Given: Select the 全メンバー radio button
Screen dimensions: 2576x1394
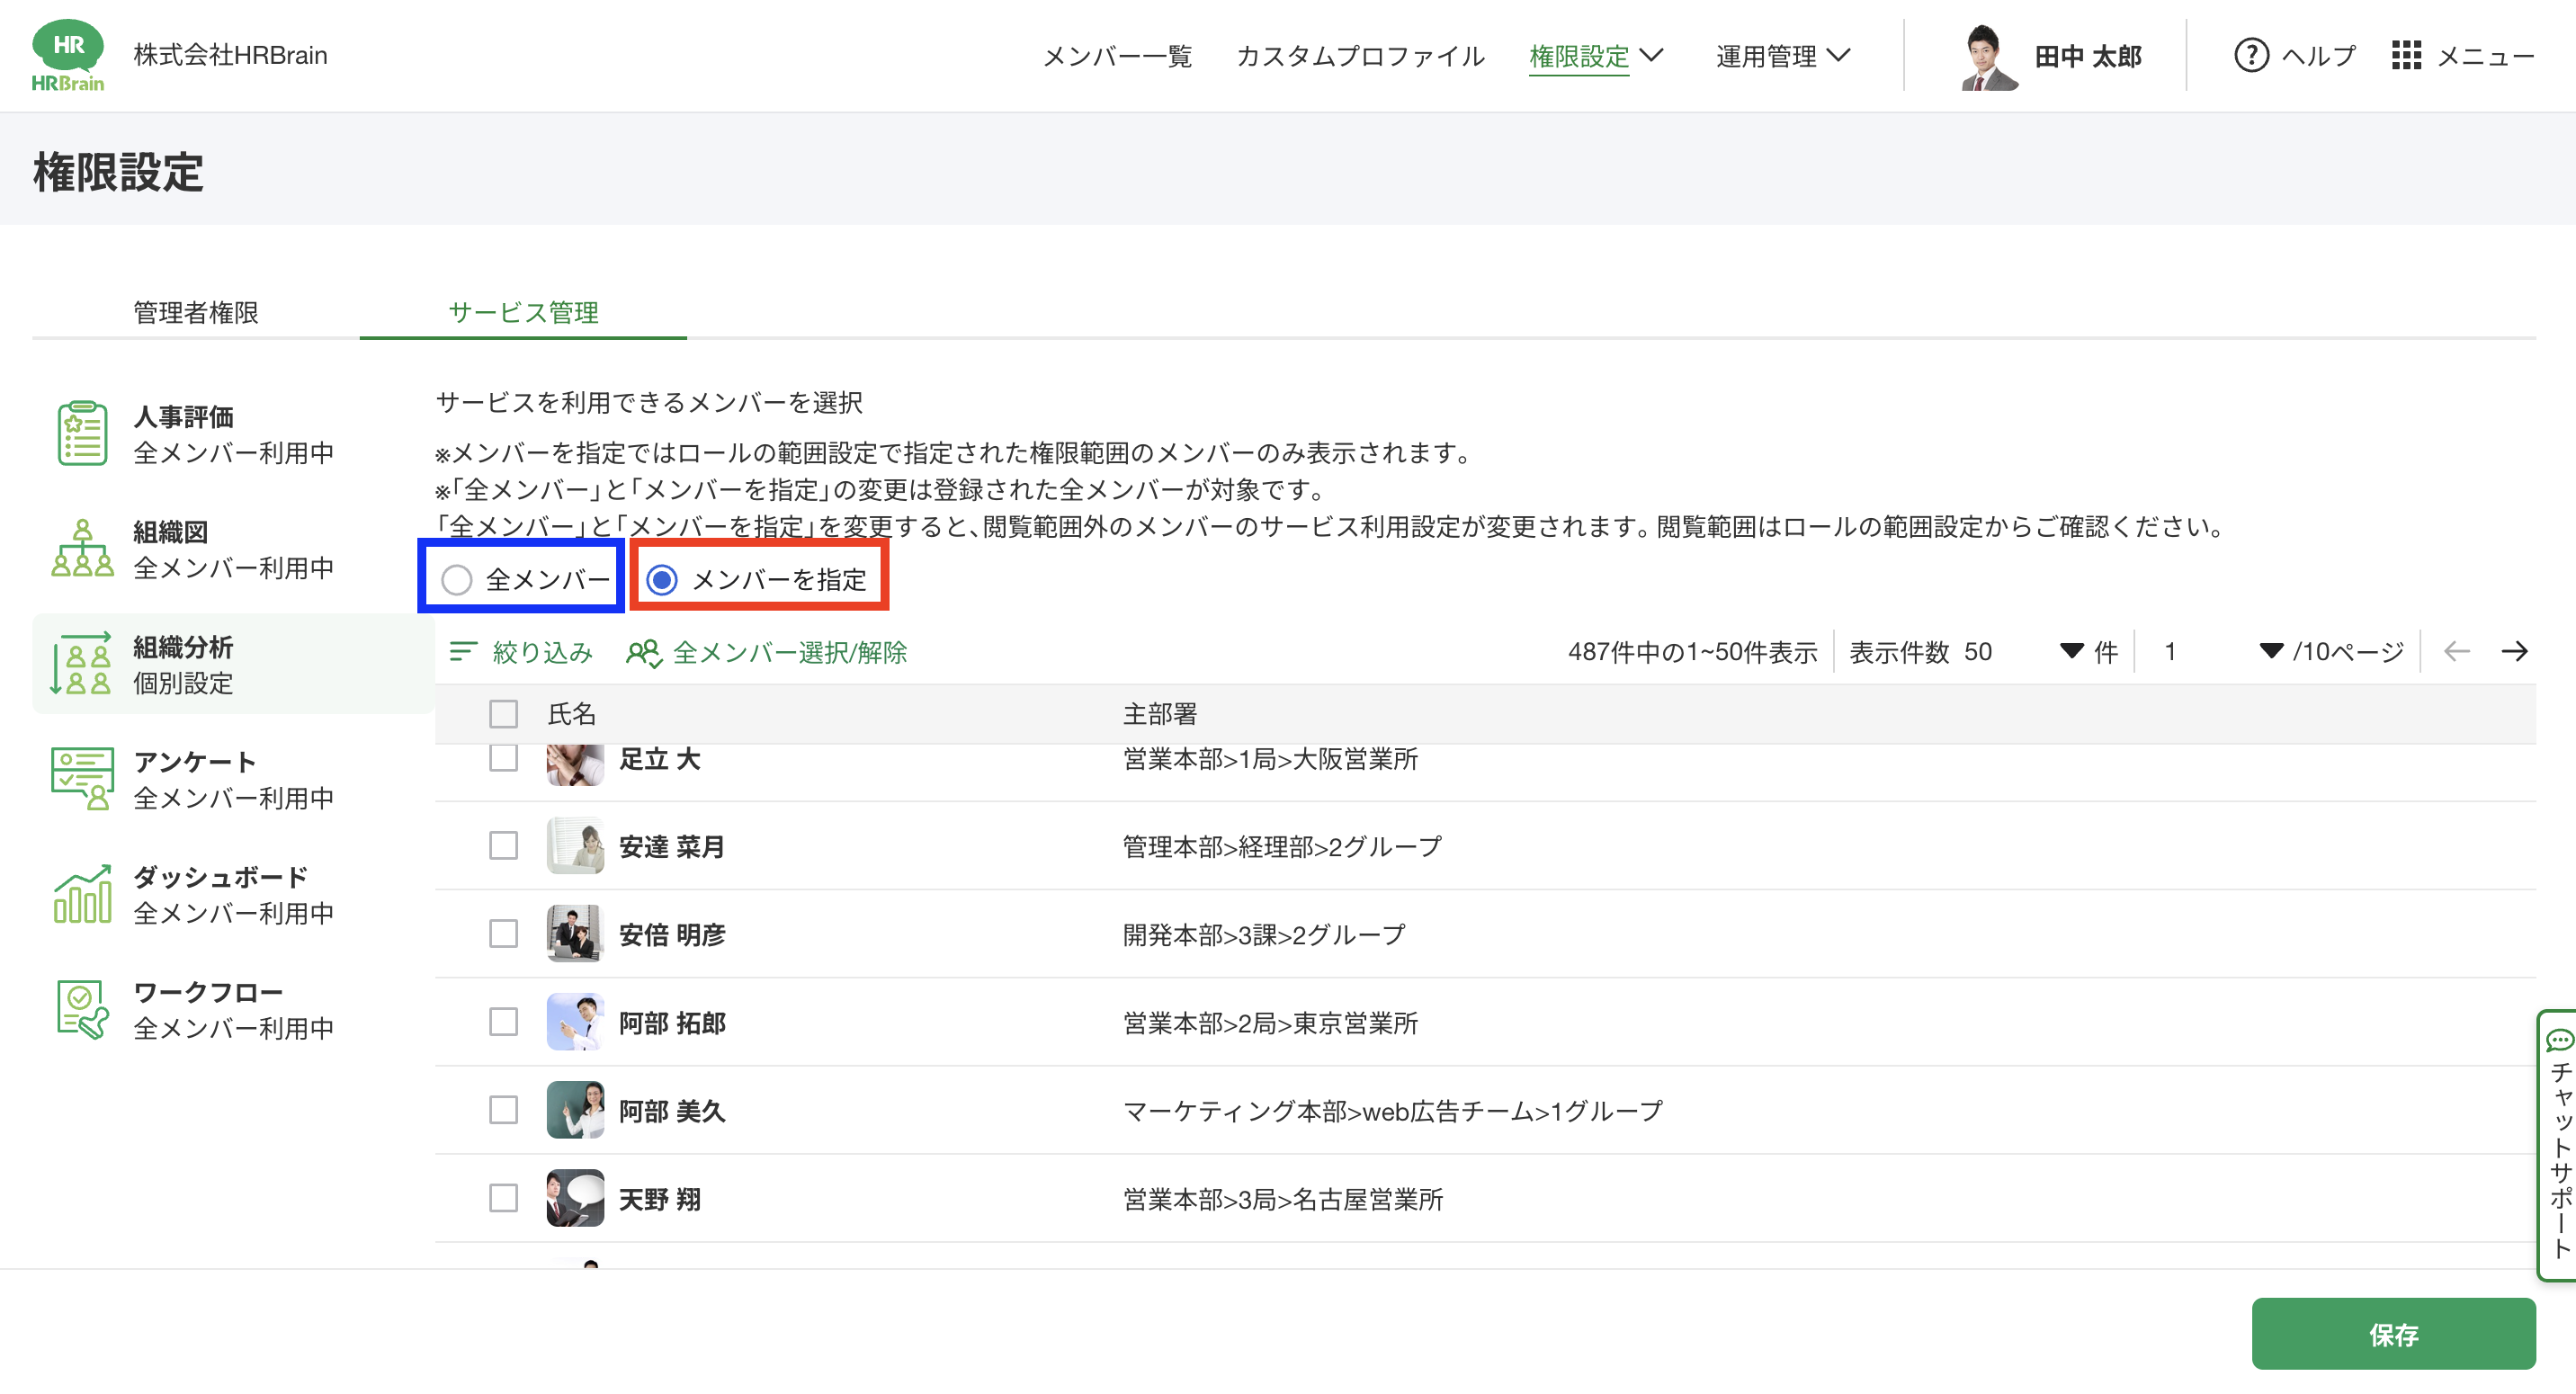Looking at the screenshot, I should pyautogui.click(x=457, y=580).
